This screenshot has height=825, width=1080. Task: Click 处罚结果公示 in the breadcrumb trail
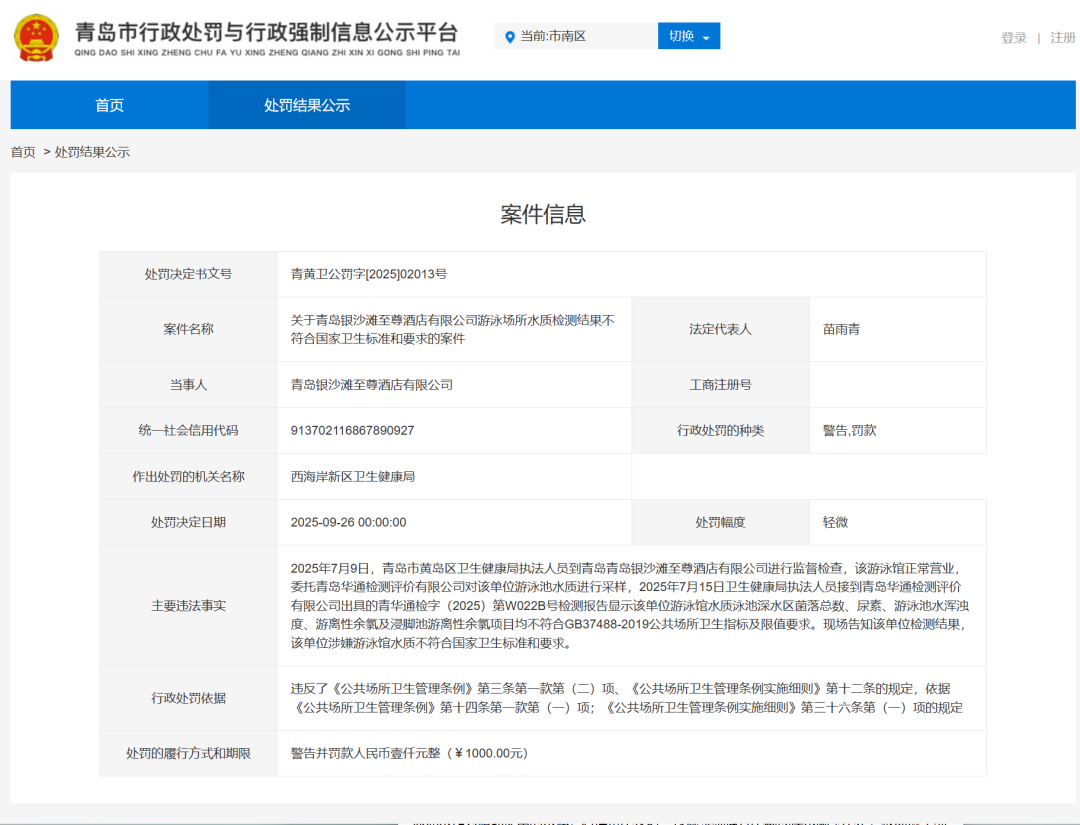click(92, 152)
